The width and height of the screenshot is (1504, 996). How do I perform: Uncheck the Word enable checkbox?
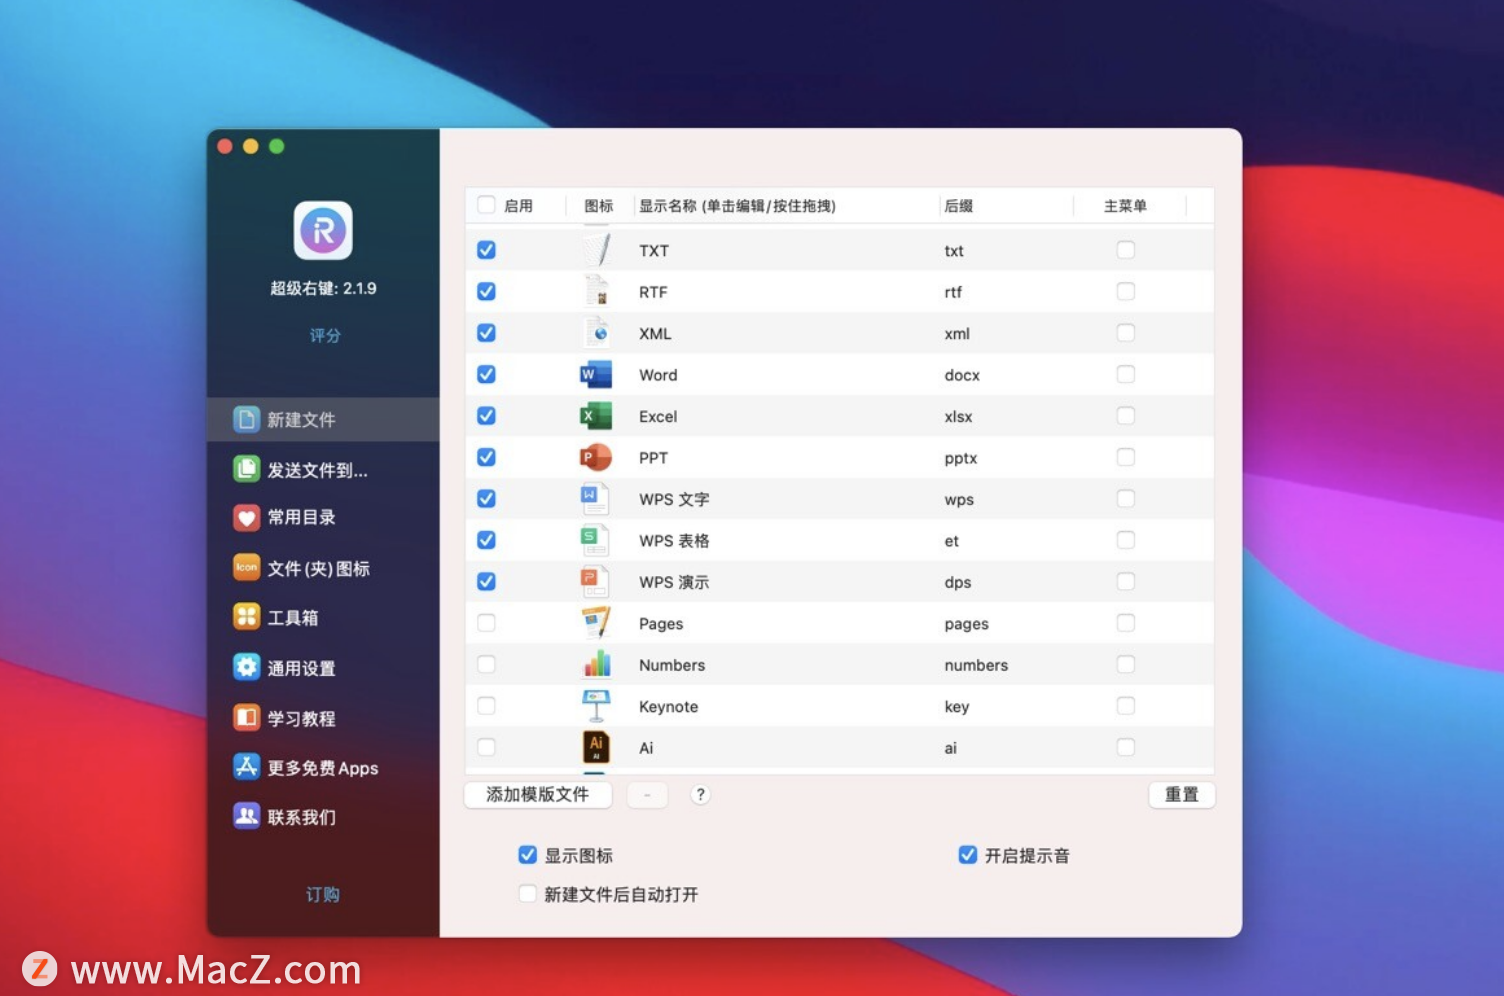click(x=486, y=374)
